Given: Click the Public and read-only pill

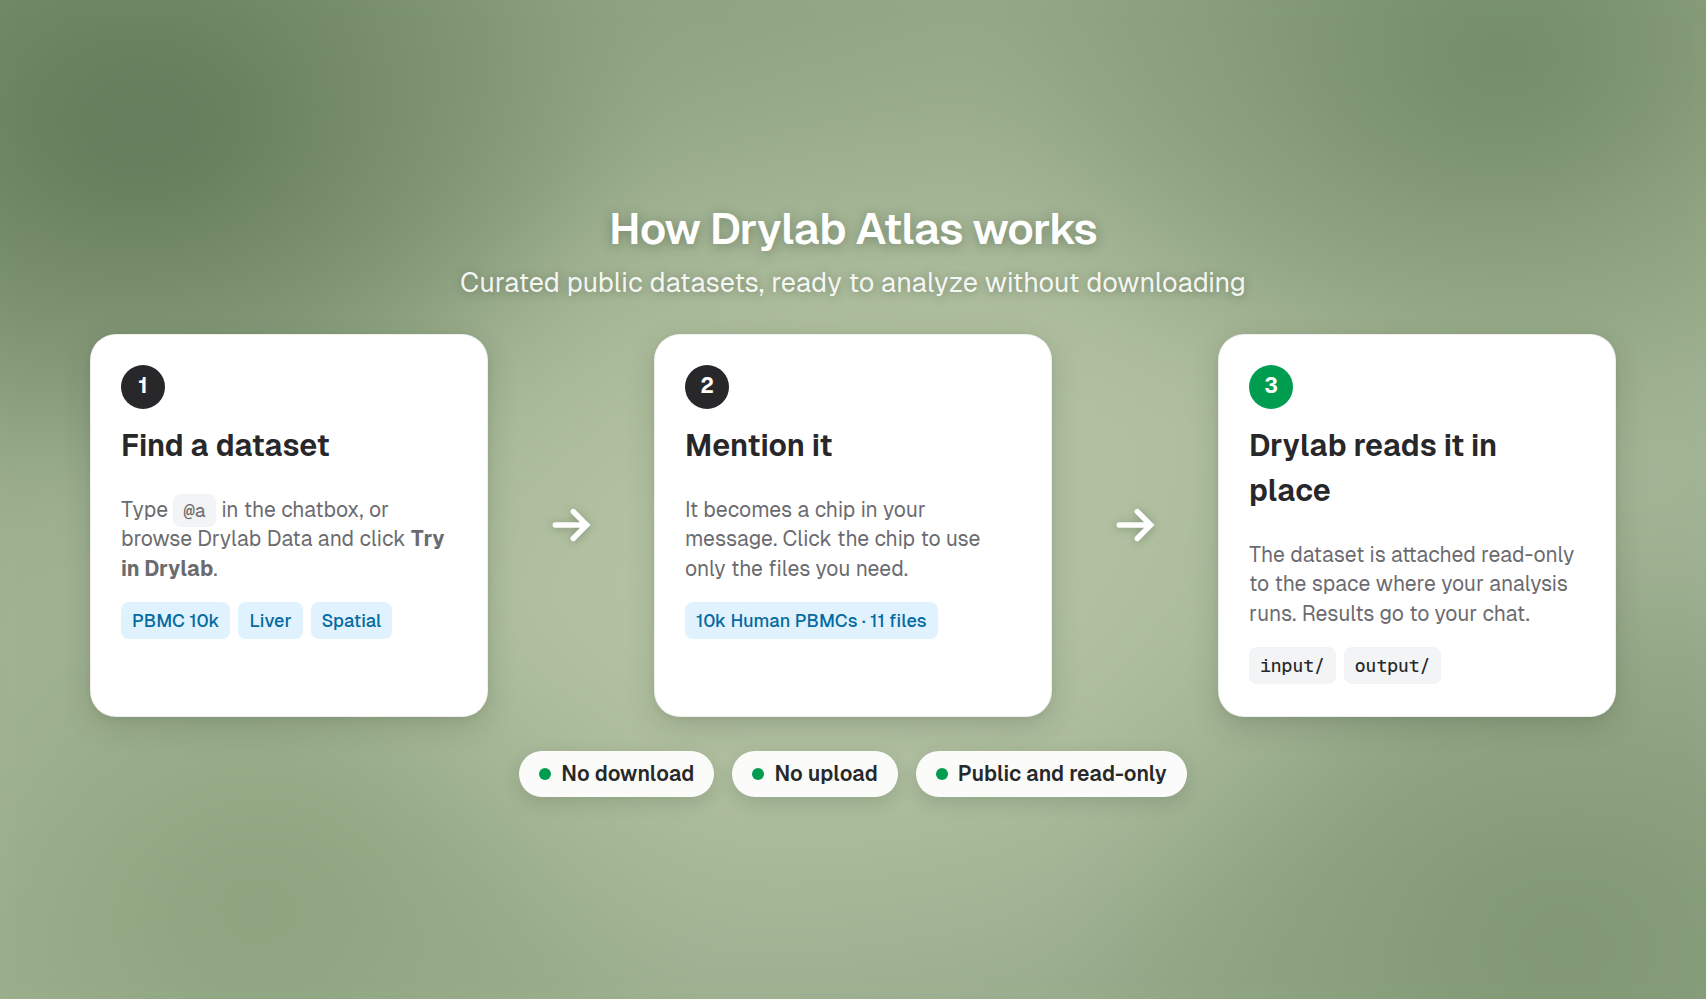Looking at the screenshot, I should 1051,774.
